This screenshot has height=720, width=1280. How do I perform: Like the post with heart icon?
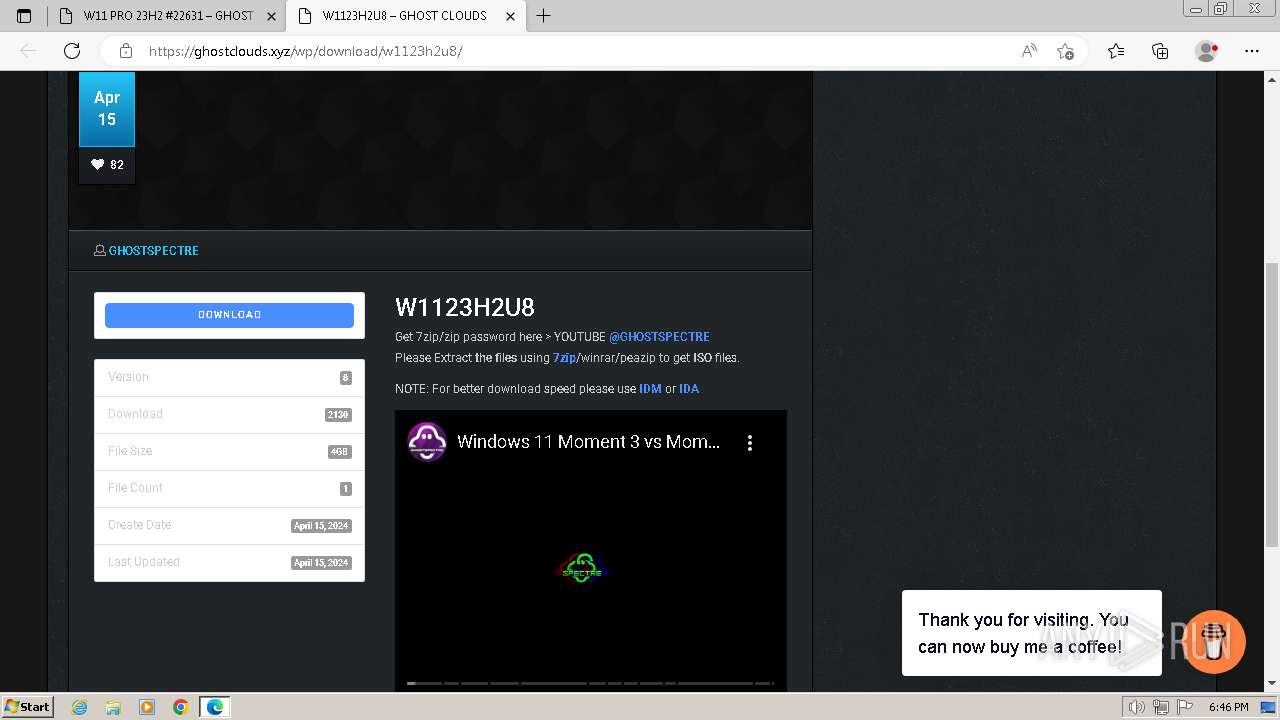click(98, 165)
